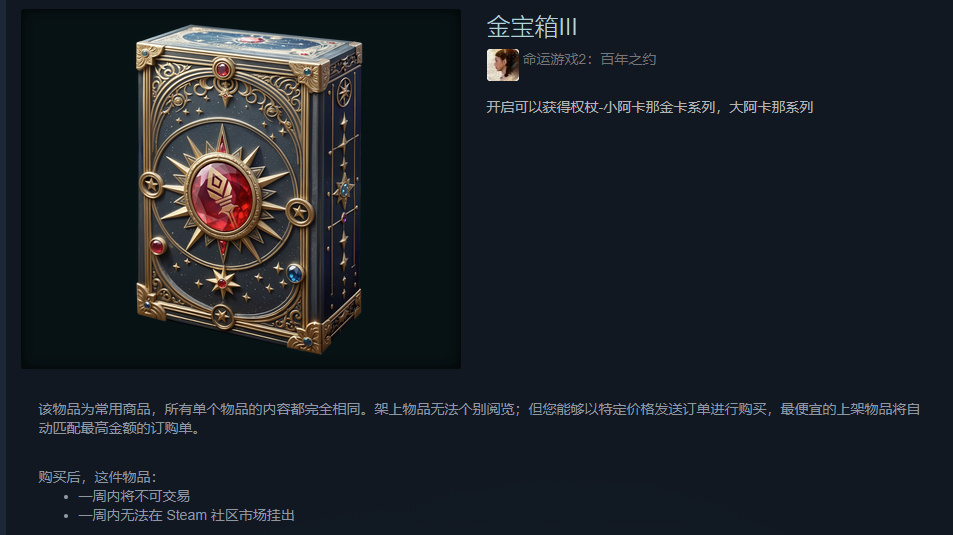The image size is (953, 535).
Task: Click the small red gem at lower left of box
Action: (157, 246)
